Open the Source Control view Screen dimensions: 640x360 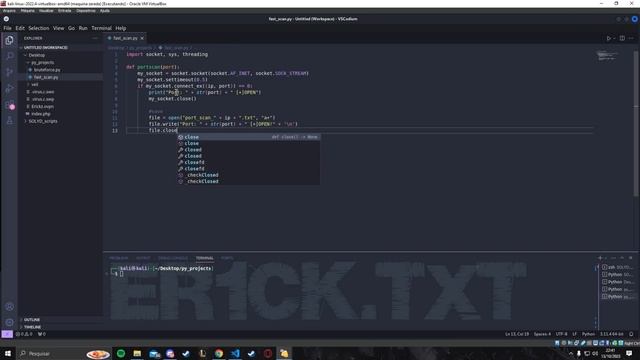coord(9,72)
